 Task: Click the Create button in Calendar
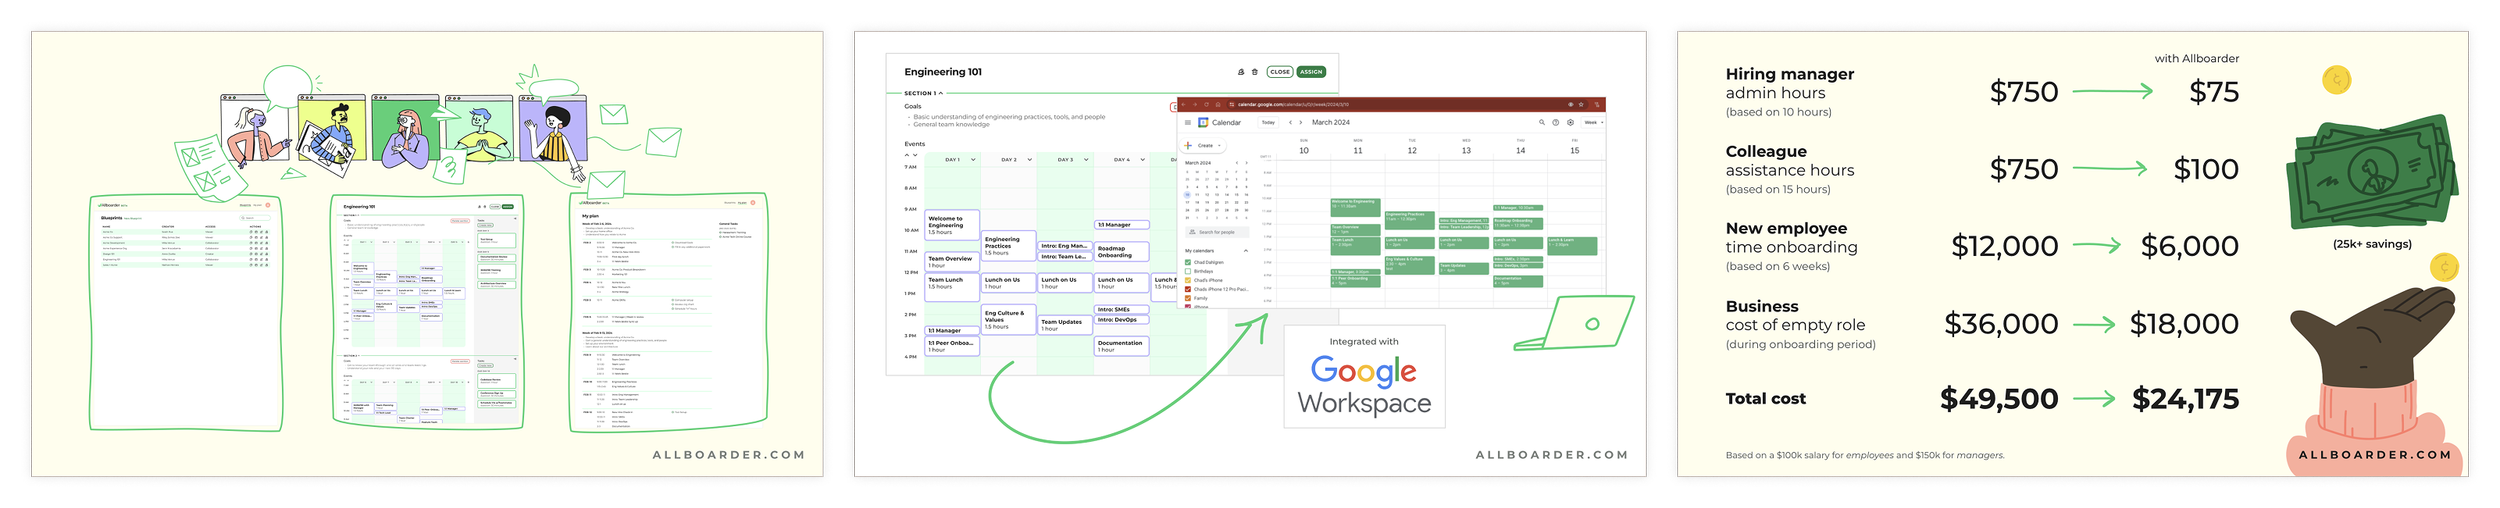(1202, 146)
